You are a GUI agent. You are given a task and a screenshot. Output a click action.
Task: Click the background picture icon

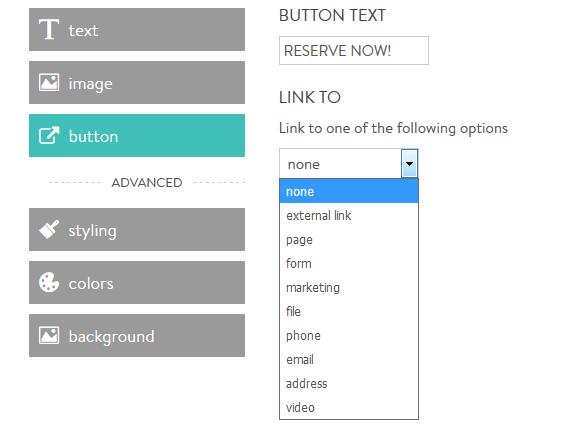pos(49,335)
